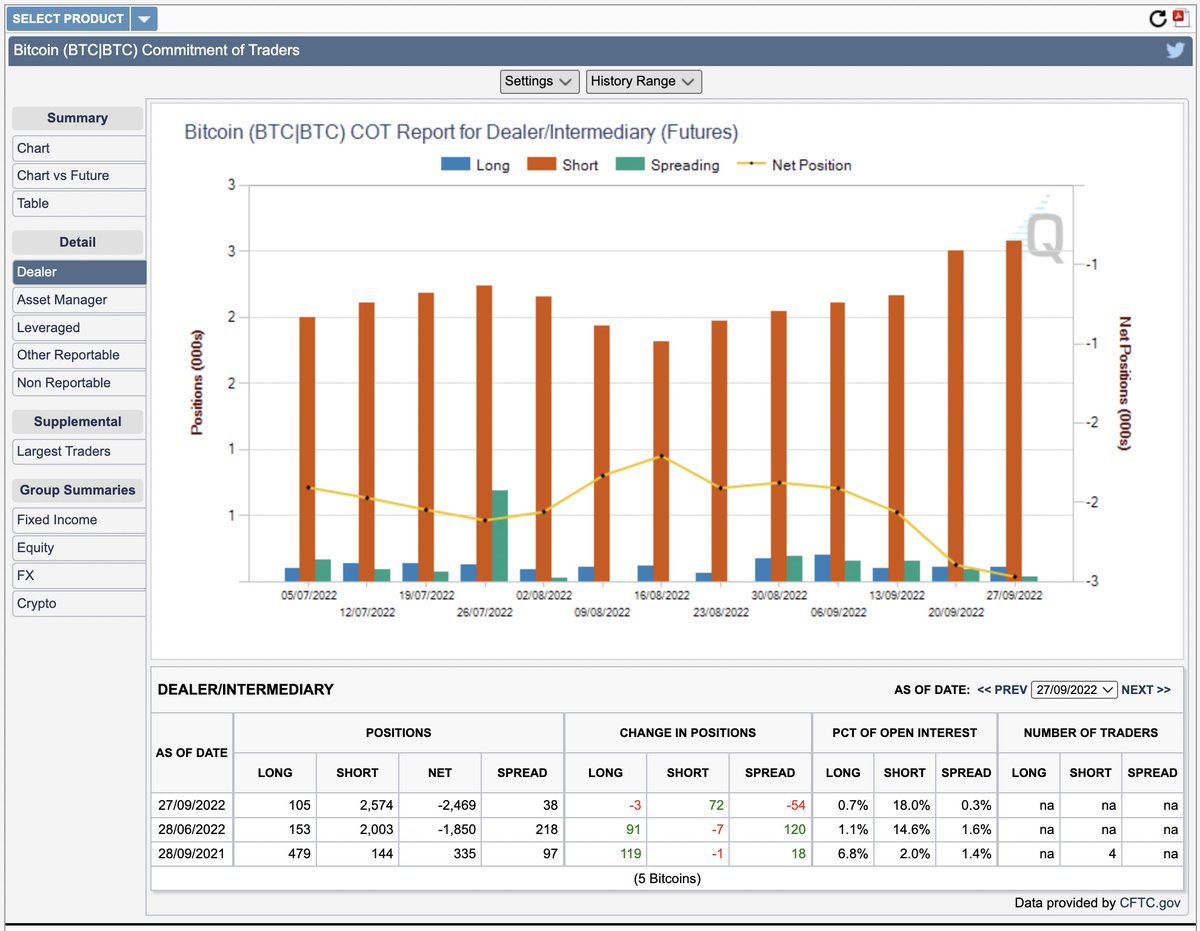This screenshot has height=931, width=1200.
Task: Open the as-of-date 27/09/2022 selector
Action: pyautogui.click(x=1074, y=690)
